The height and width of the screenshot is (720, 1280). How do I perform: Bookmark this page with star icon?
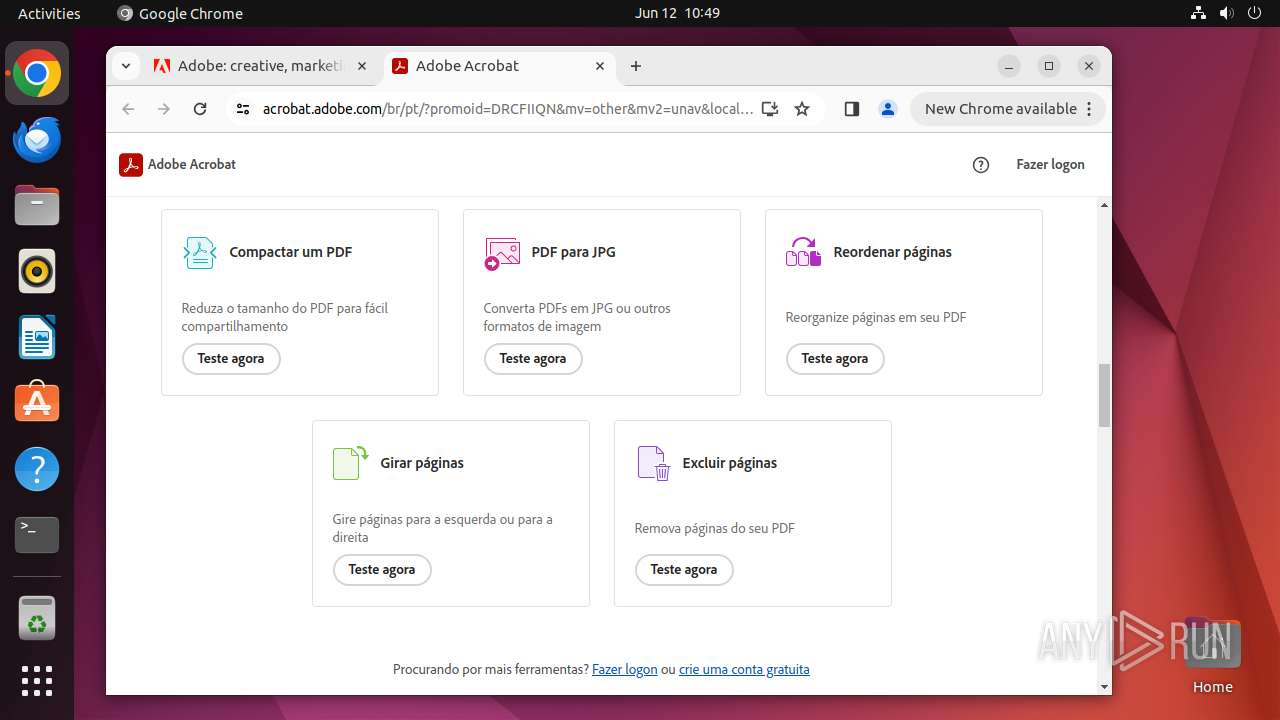click(802, 109)
